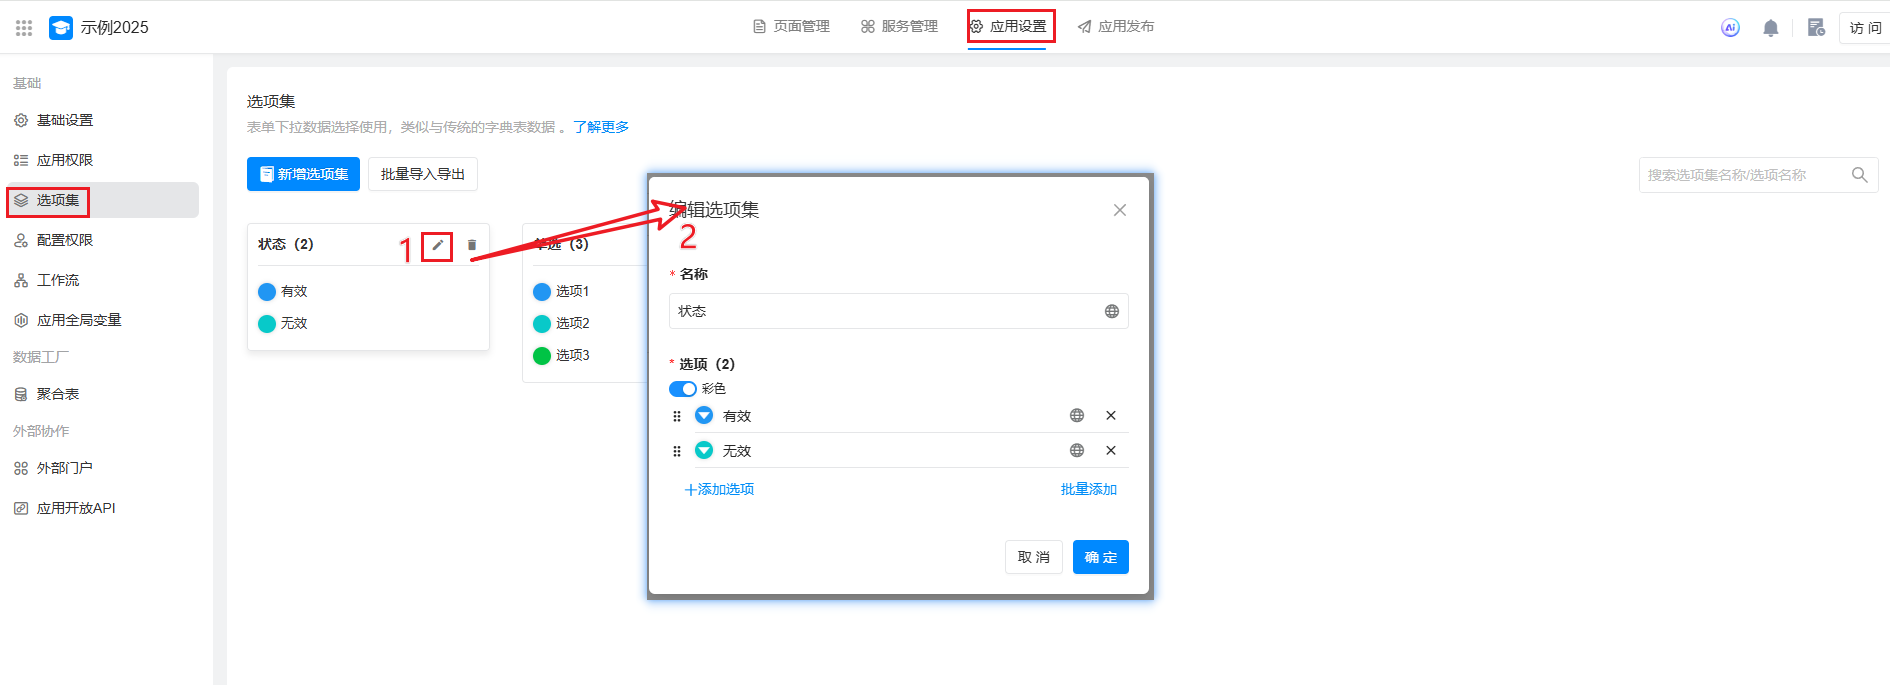Click the 确定 confirm button

[1100, 557]
